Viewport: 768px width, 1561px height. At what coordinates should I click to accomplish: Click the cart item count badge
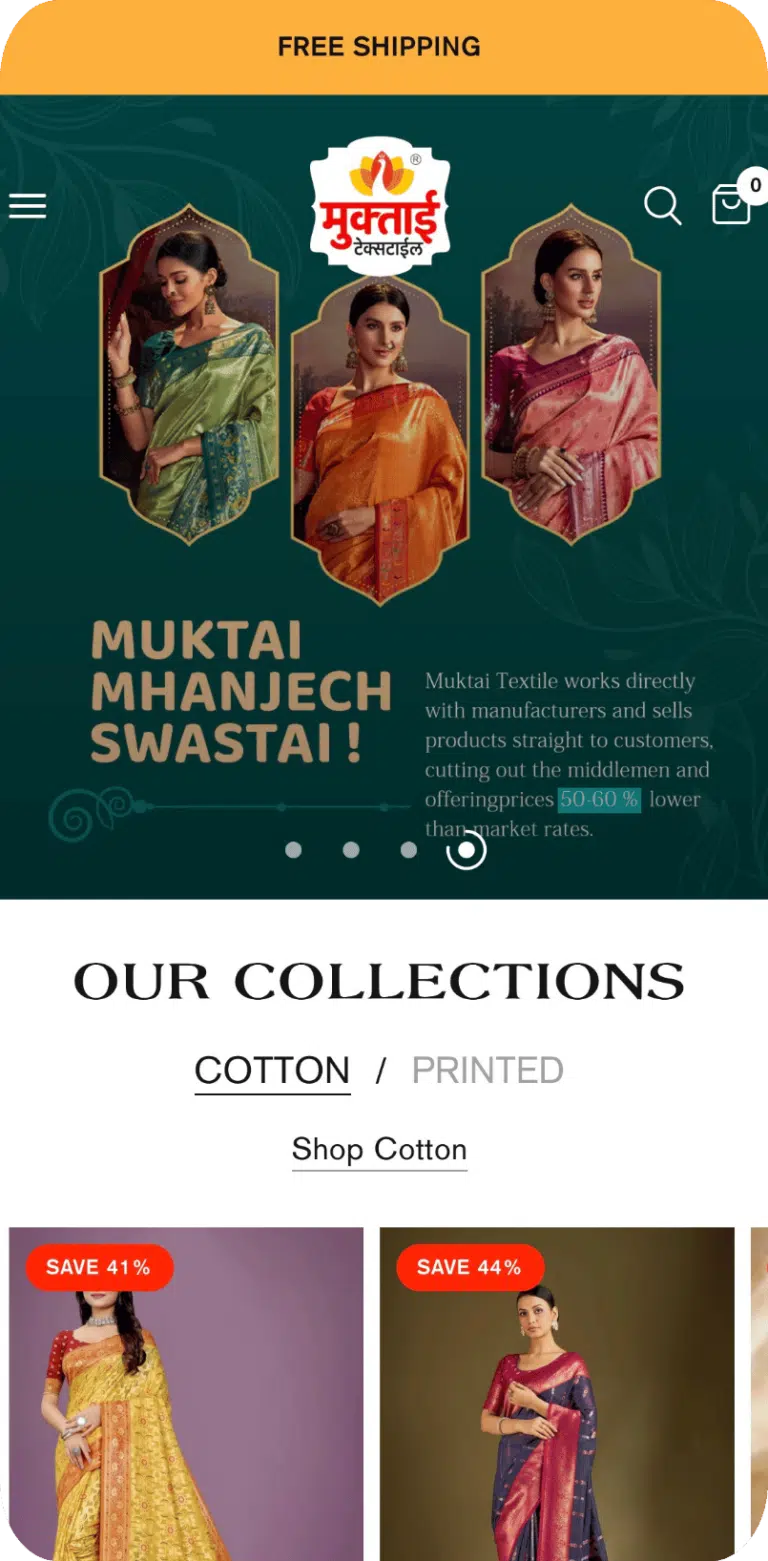point(755,185)
